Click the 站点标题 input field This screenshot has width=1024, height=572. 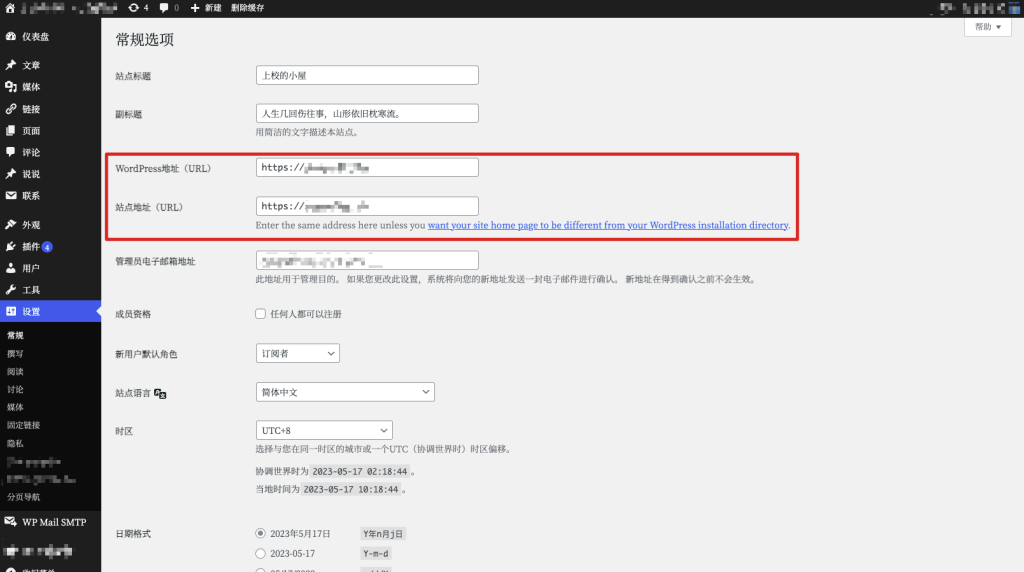click(x=367, y=75)
